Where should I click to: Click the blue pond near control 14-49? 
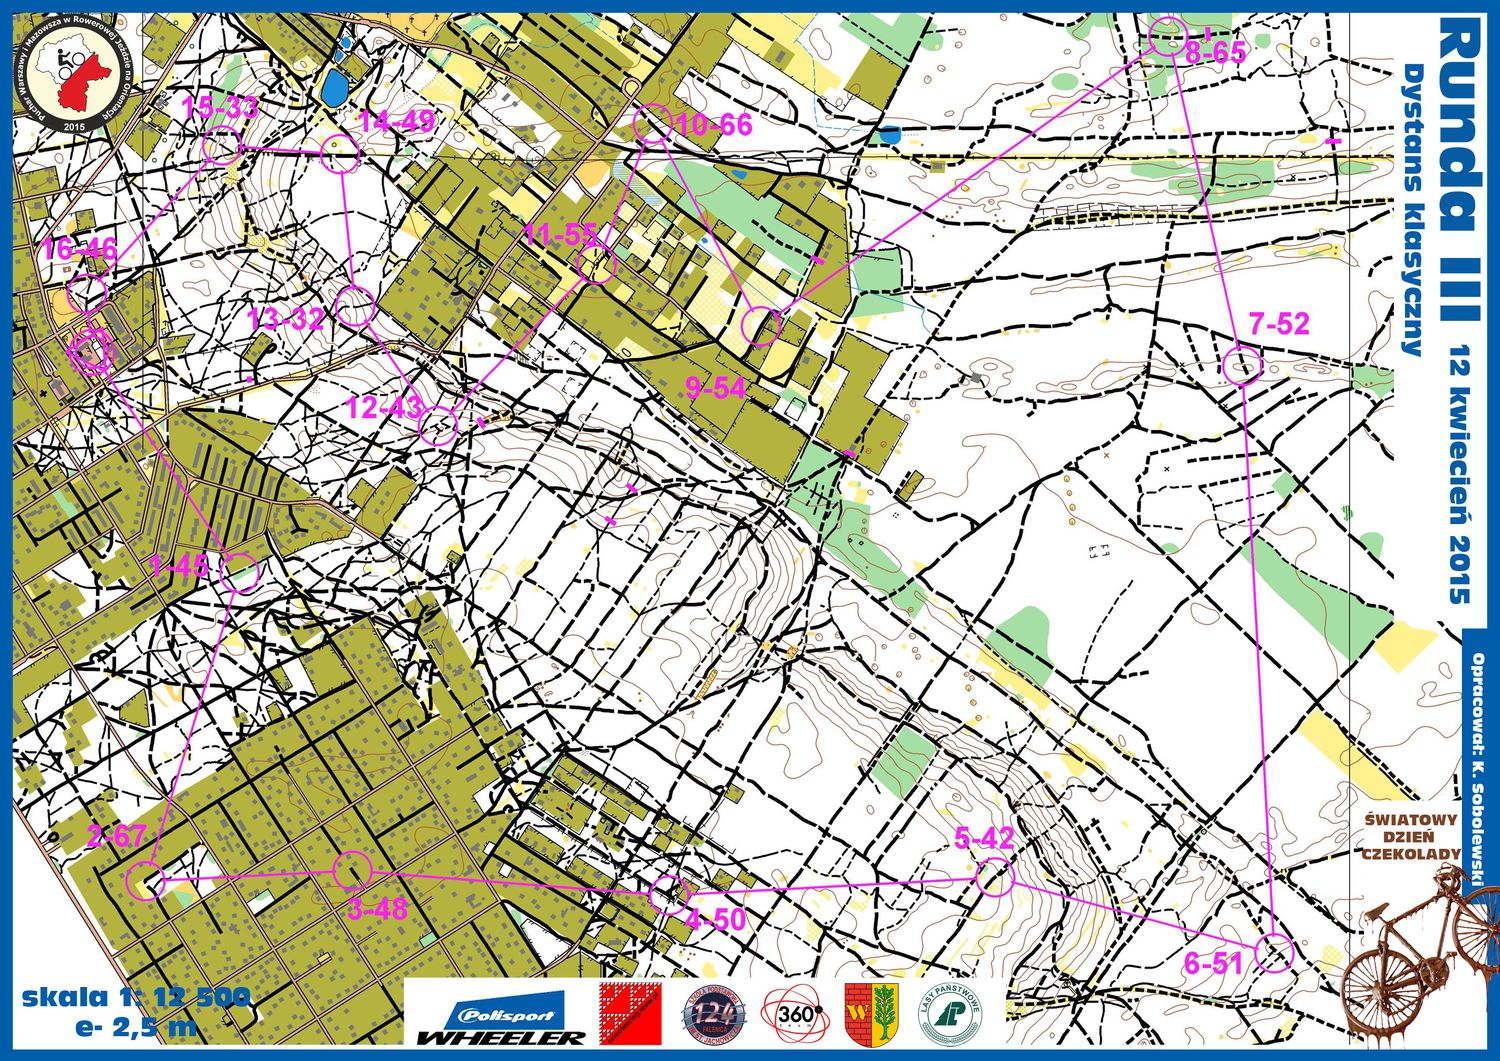pos(333,89)
